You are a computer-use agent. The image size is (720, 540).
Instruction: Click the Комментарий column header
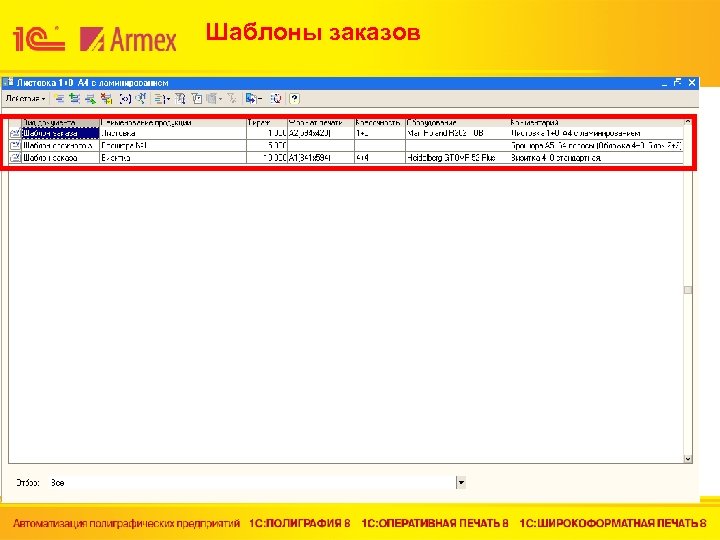tap(596, 123)
